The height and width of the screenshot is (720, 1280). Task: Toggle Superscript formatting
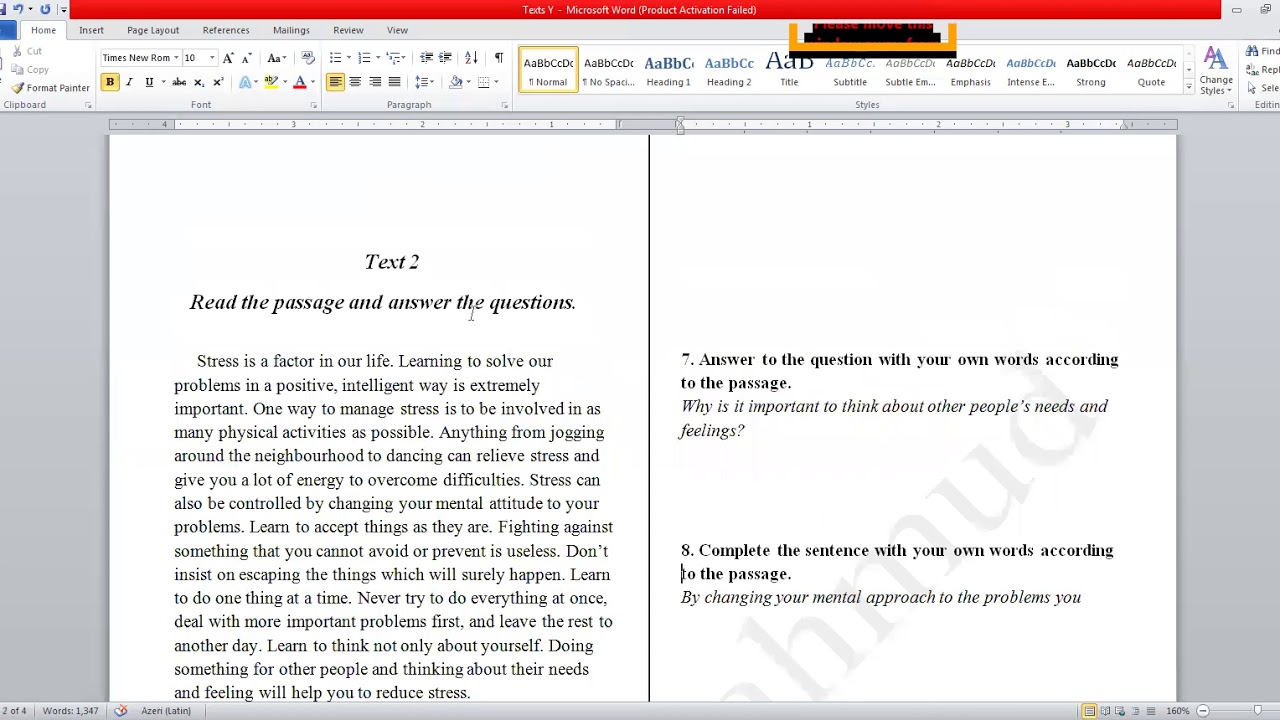tap(218, 82)
